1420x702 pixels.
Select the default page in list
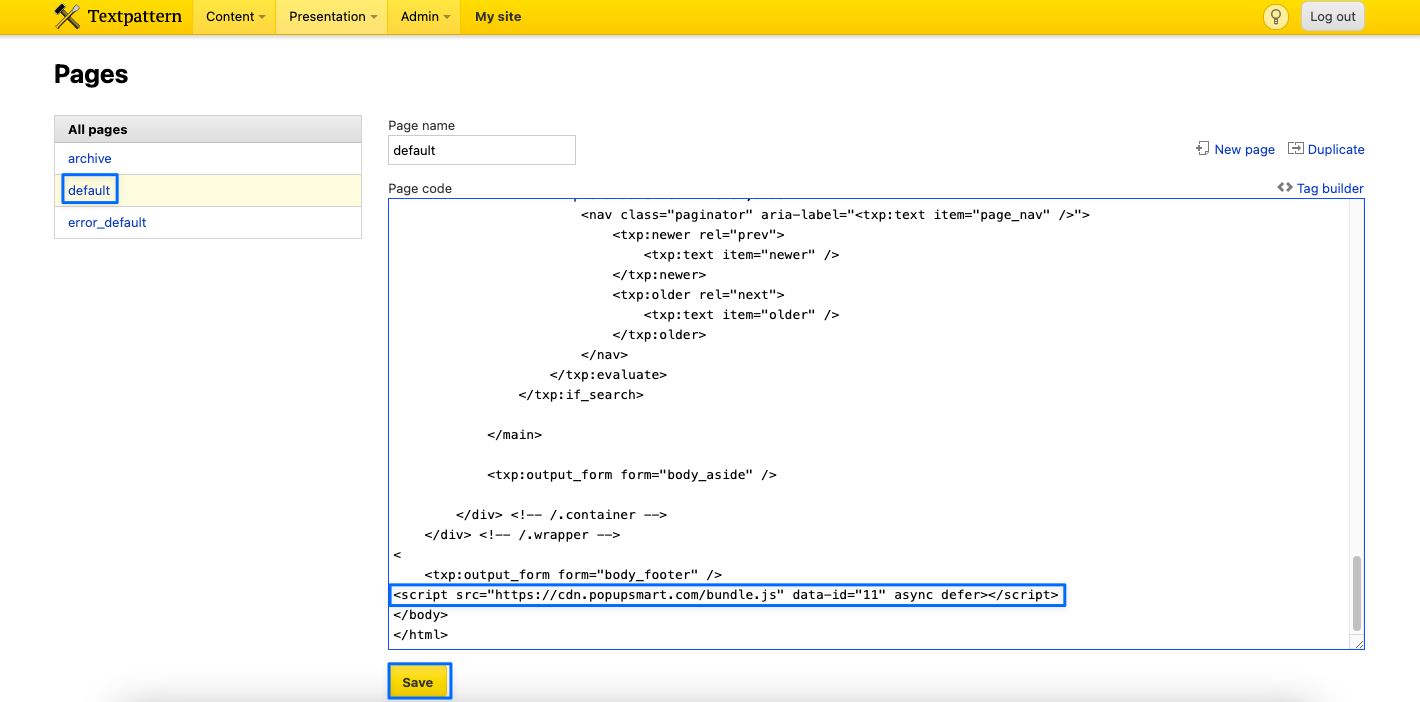pos(89,190)
